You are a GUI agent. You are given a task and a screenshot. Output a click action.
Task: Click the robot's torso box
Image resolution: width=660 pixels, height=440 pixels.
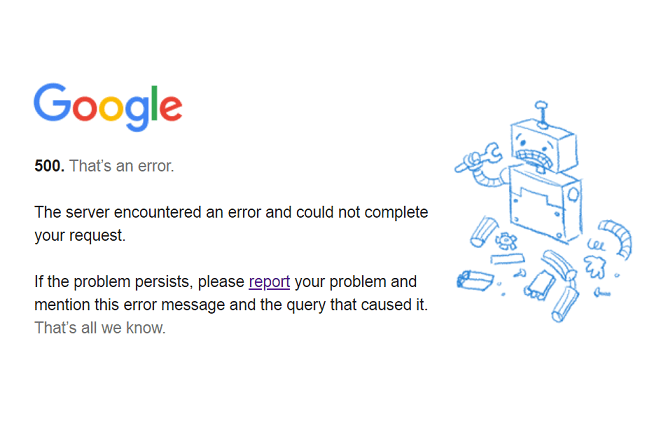[545, 204]
